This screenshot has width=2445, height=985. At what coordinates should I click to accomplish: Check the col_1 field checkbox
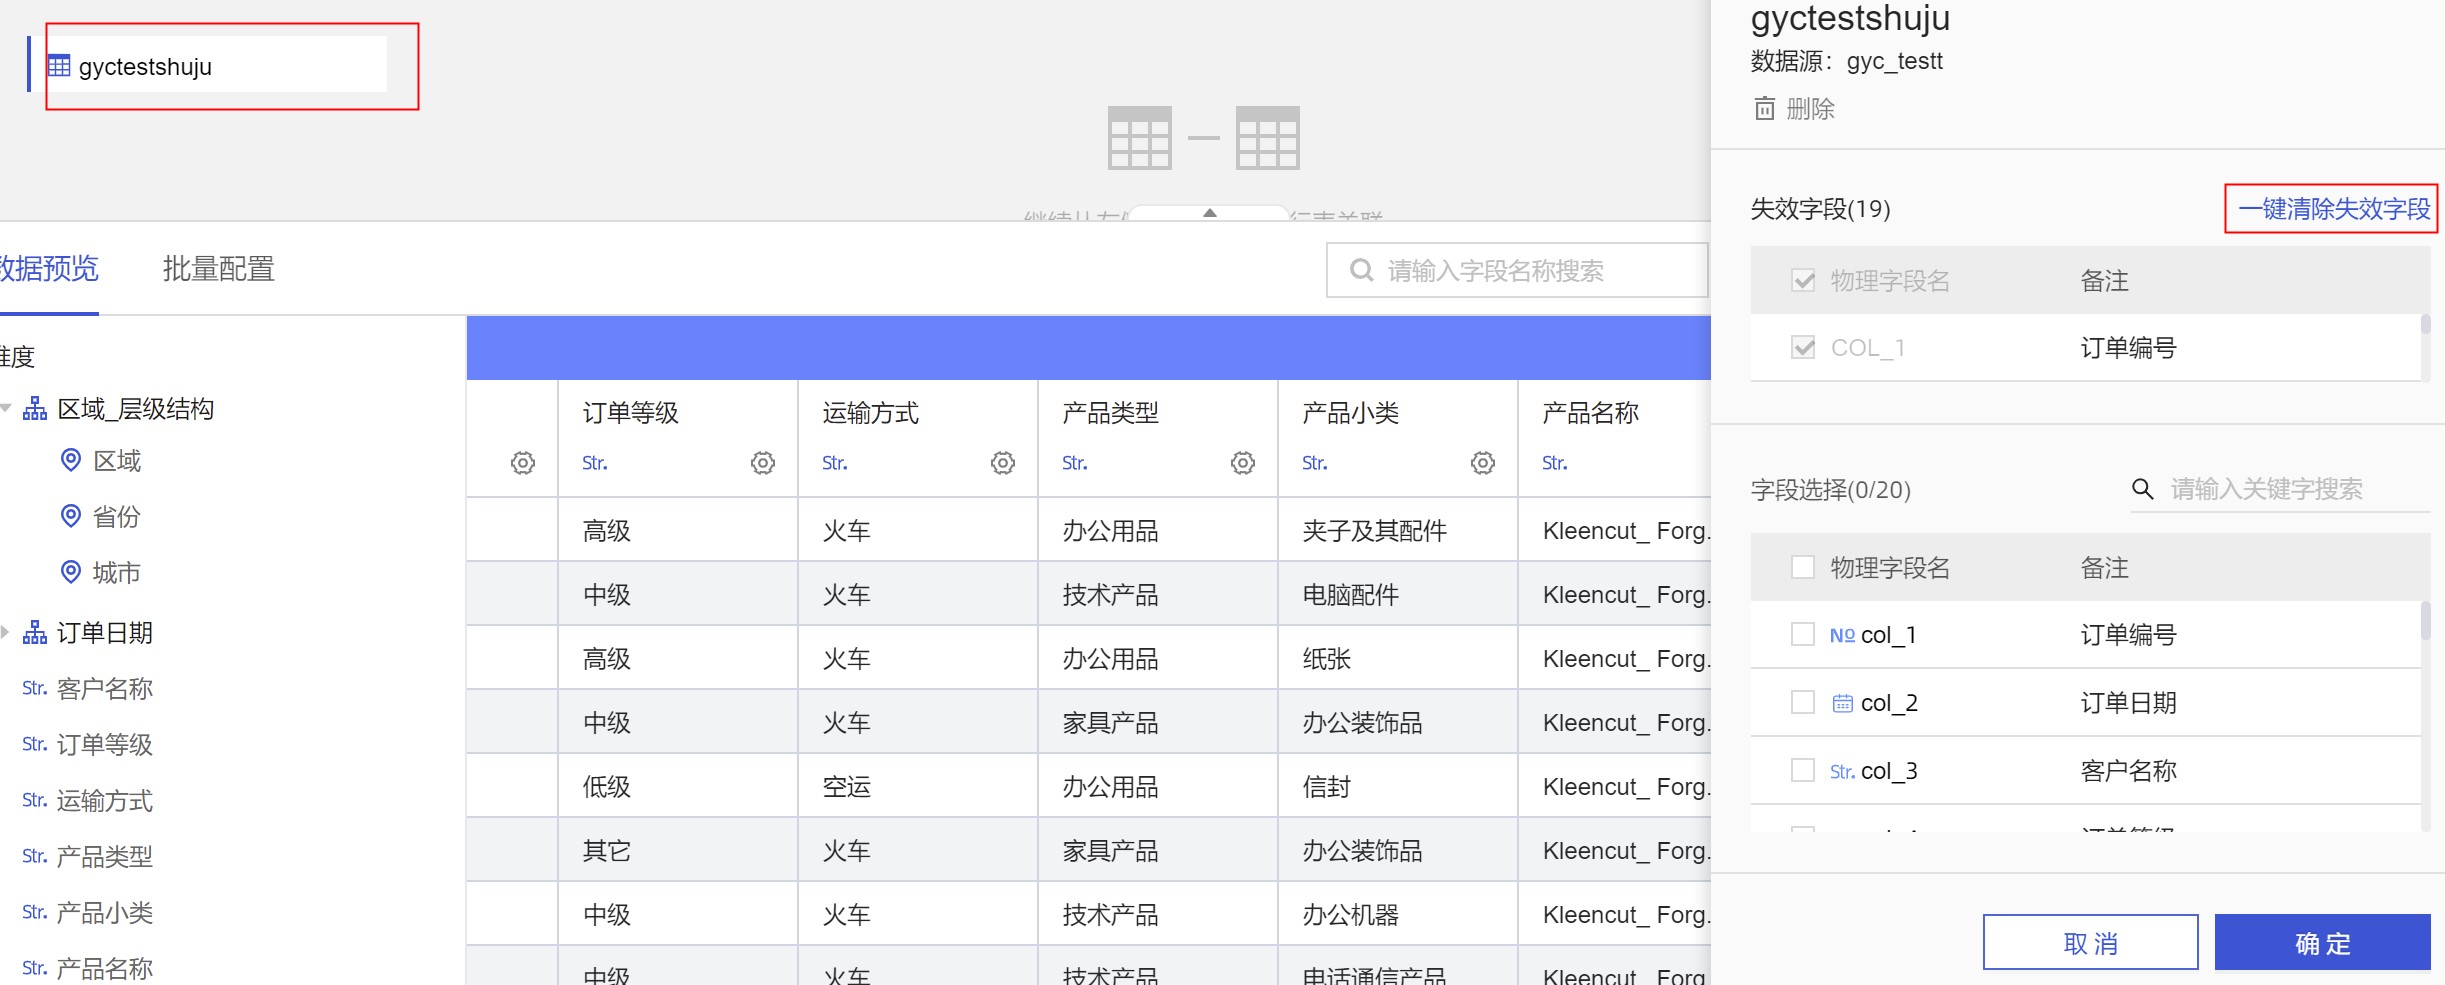(1802, 634)
